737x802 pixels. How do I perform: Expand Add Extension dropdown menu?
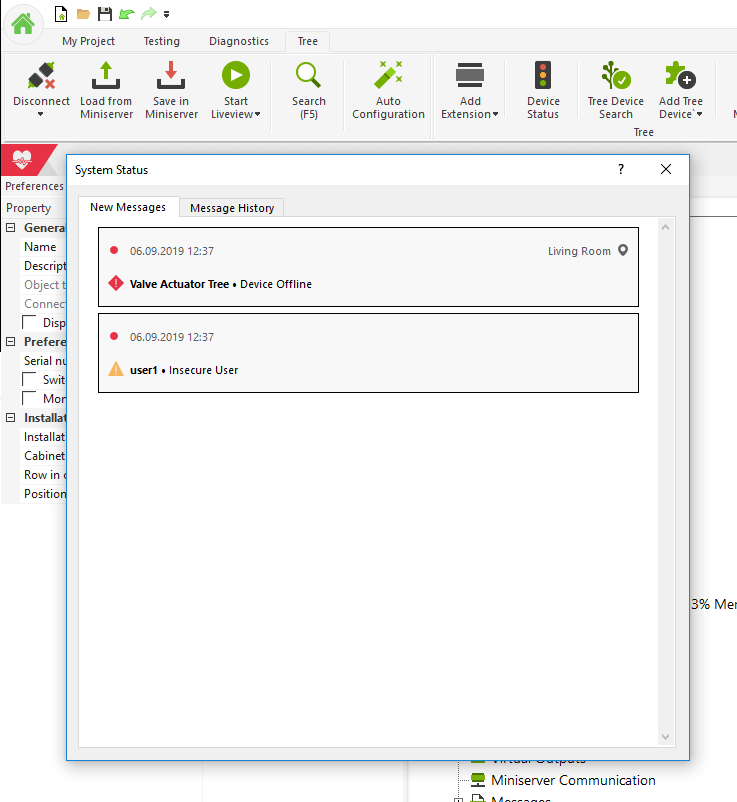[x=495, y=114]
